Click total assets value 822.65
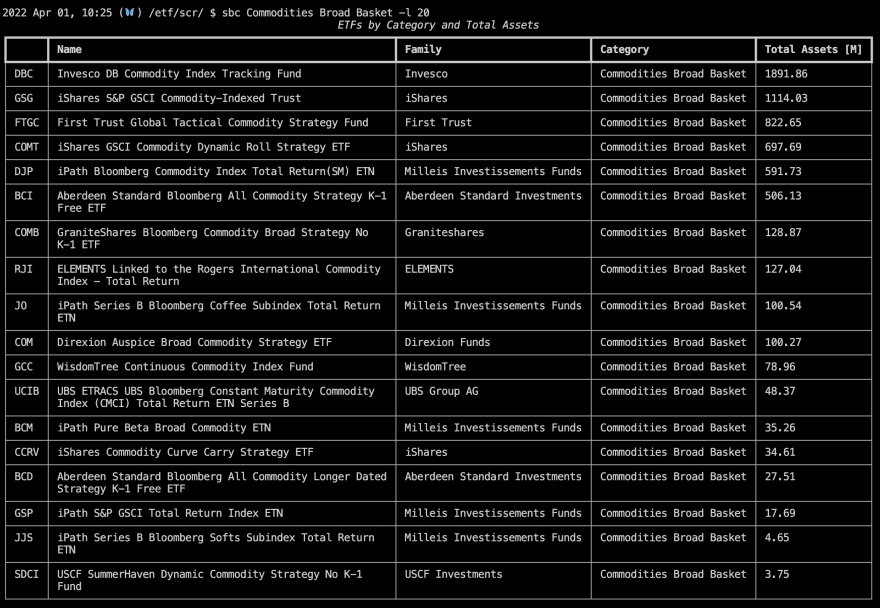Screen dimensions: 880x608 783,122
